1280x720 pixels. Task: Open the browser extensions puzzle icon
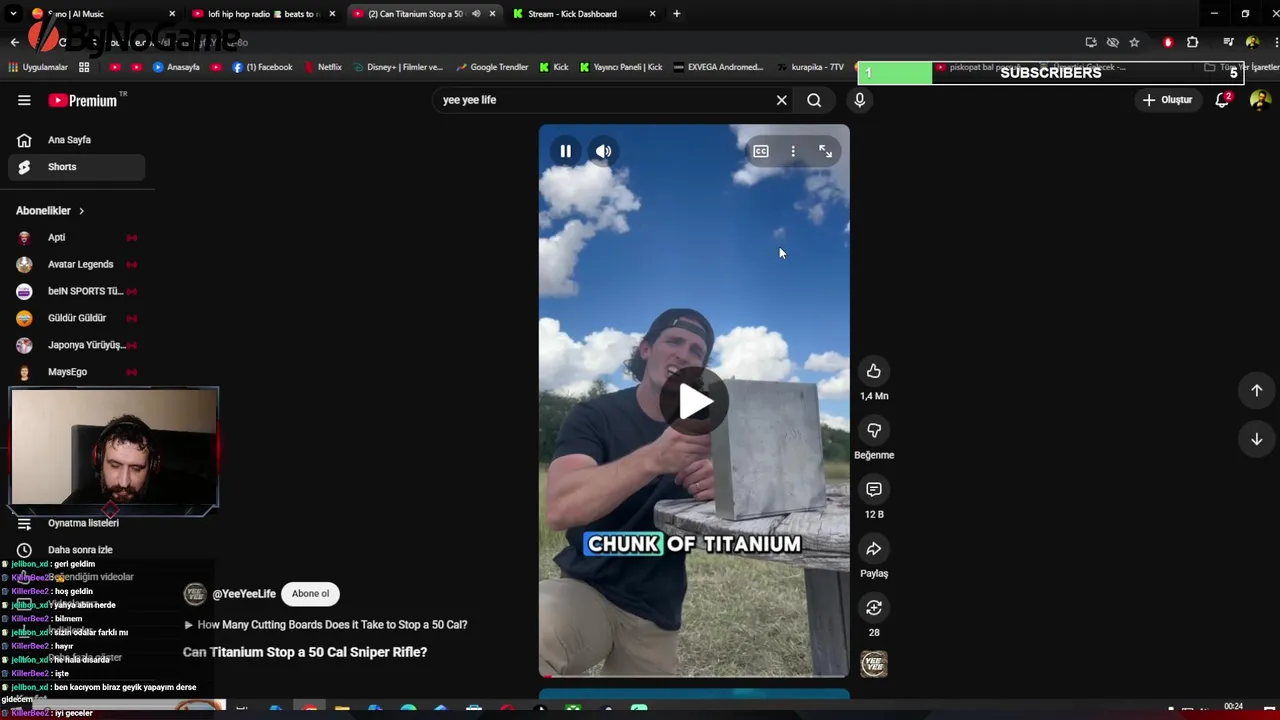1192,42
